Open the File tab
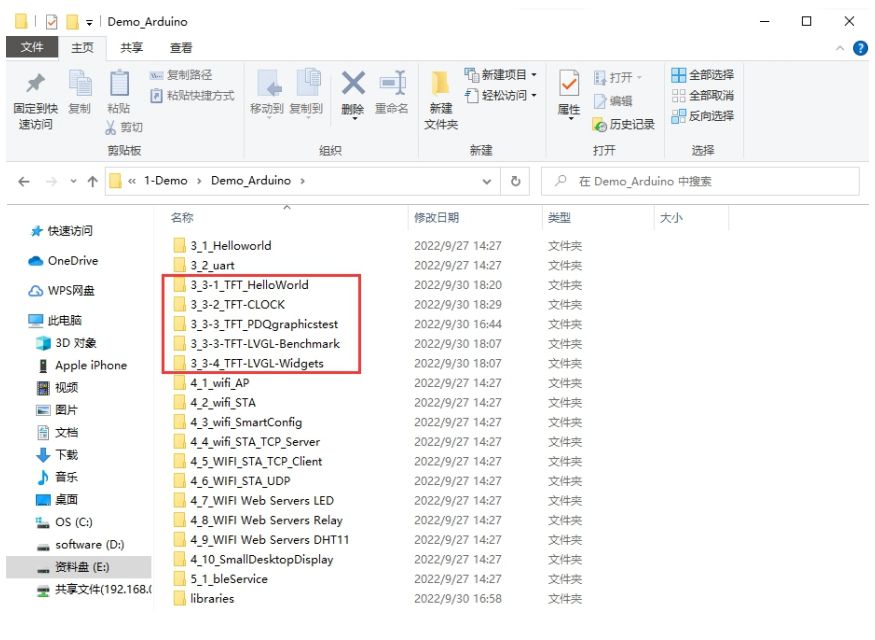875x640 pixels. point(32,47)
